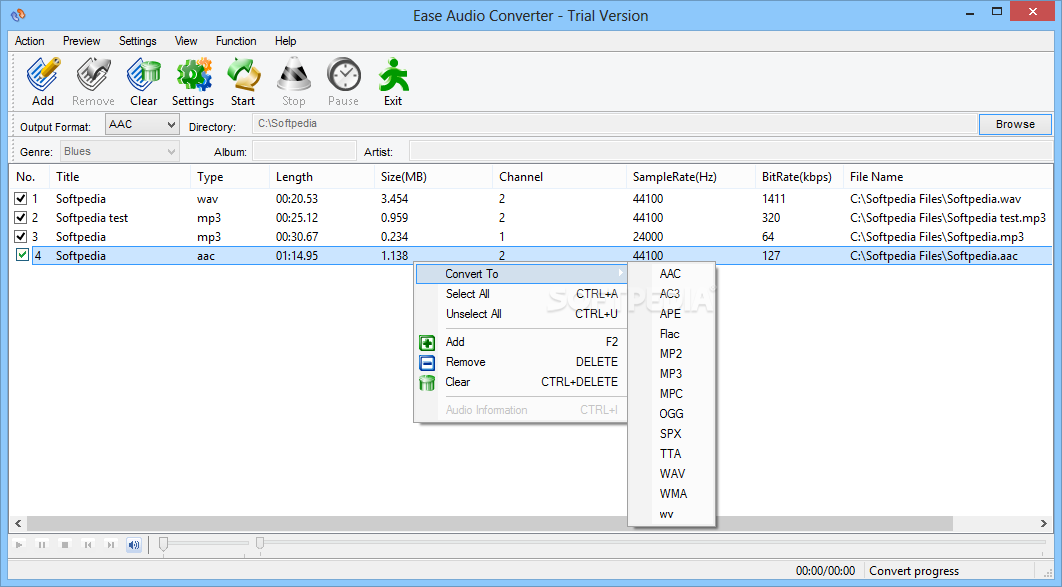Uncheck the checkbox for row 4 aac
The width and height of the screenshot is (1062, 587).
click(x=22, y=255)
